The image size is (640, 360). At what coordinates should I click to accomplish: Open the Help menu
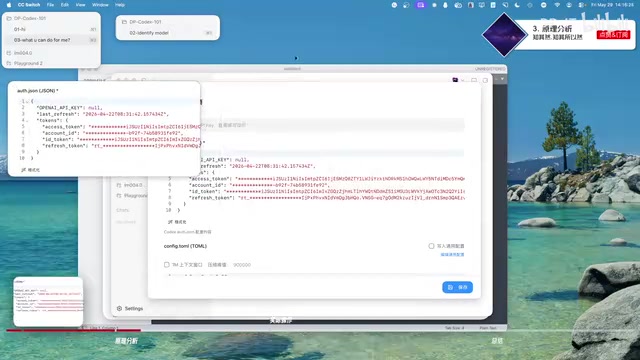[x=120, y=5]
